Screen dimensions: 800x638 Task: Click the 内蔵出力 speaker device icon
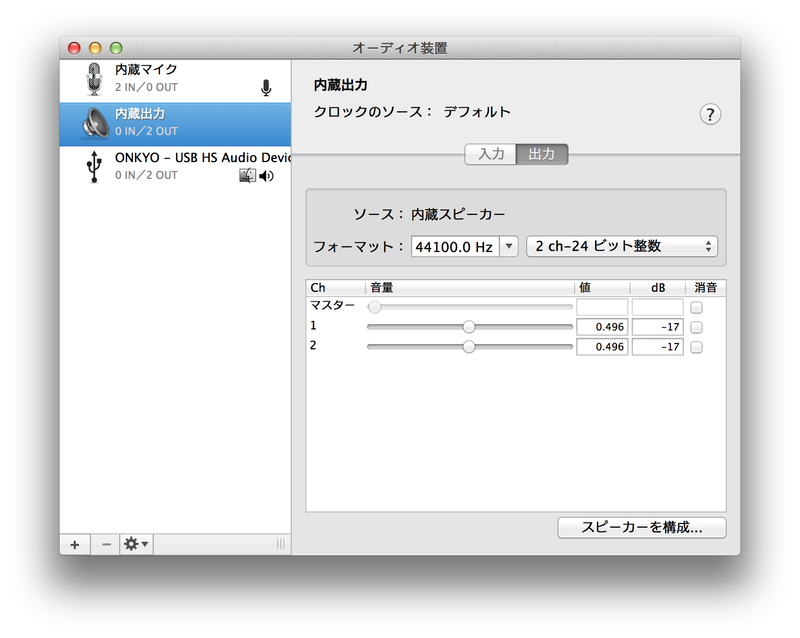pos(94,124)
